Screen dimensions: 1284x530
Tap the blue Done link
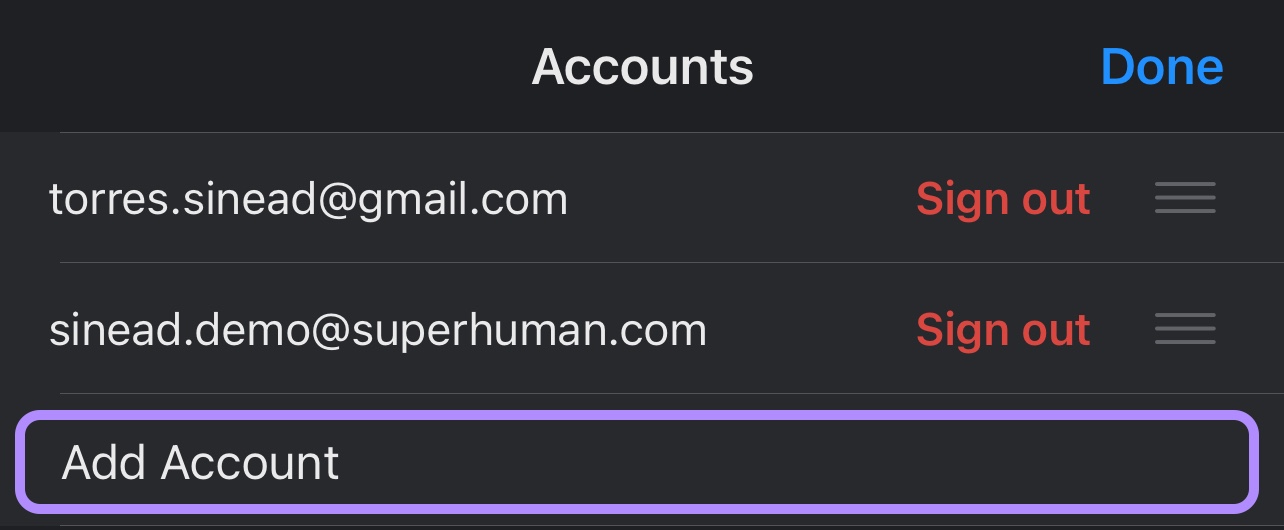pos(1162,67)
